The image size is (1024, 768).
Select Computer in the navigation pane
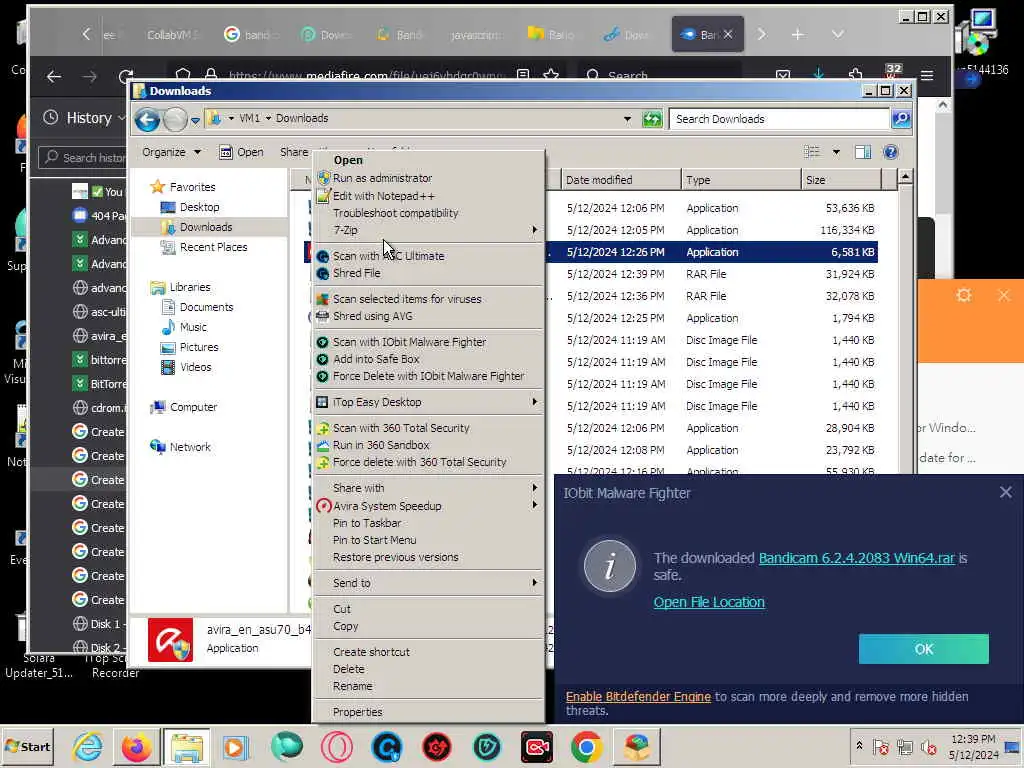coord(193,407)
